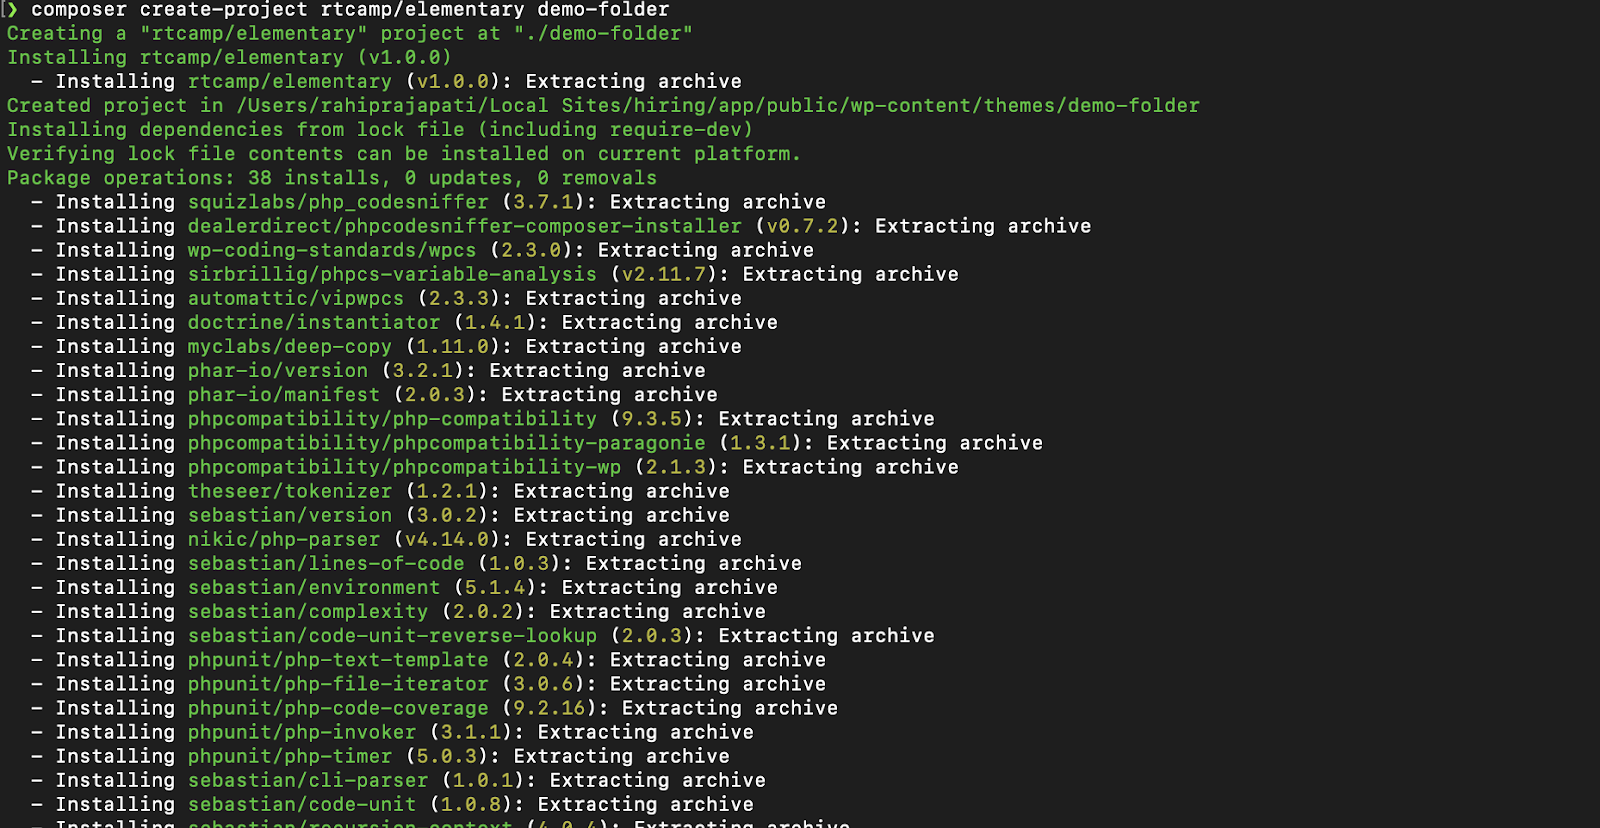Click version (9.3.5) of php-compatibility
Image resolution: width=1600 pixels, height=828 pixels.
pyautogui.click(x=651, y=418)
